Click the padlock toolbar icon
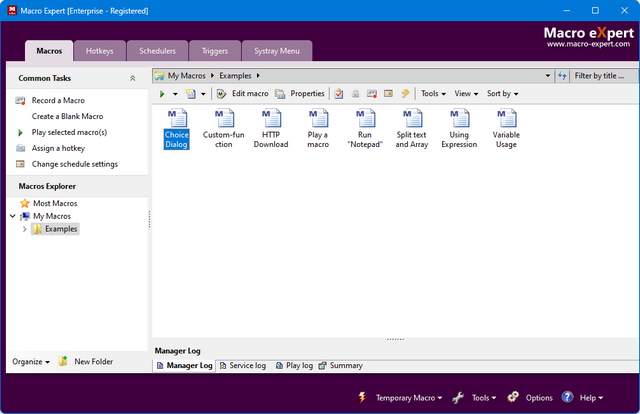Screen dimensions: 640x414 point(356,94)
